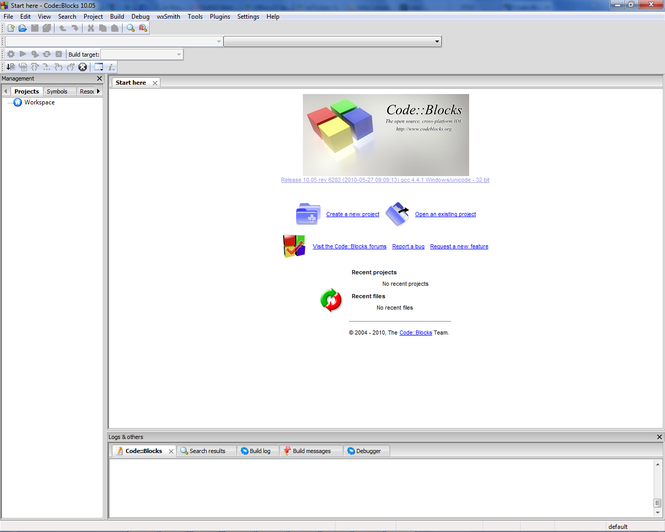Click the Cut scissors icon
This screenshot has width=665, height=532.
pyautogui.click(x=90, y=28)
